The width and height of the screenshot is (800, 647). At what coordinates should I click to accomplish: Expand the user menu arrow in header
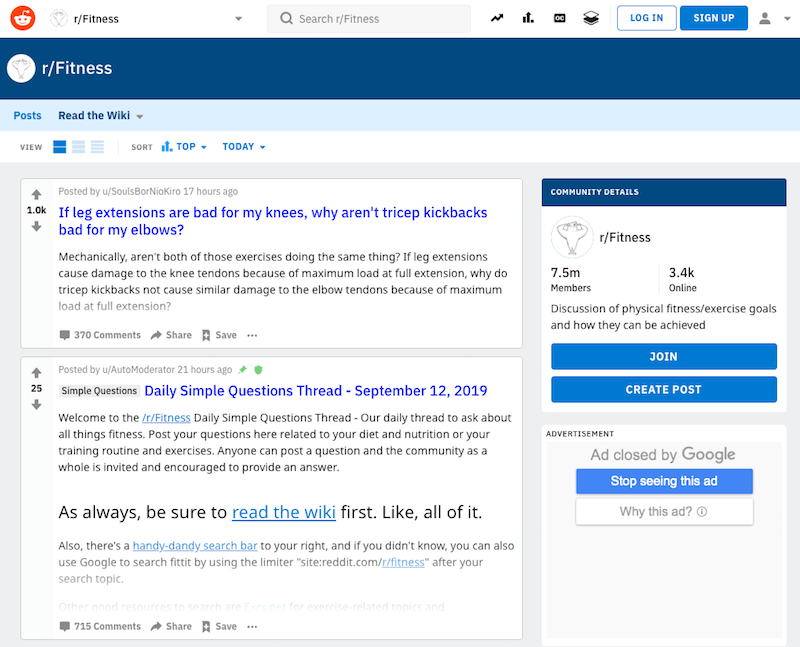click(787, 18)
